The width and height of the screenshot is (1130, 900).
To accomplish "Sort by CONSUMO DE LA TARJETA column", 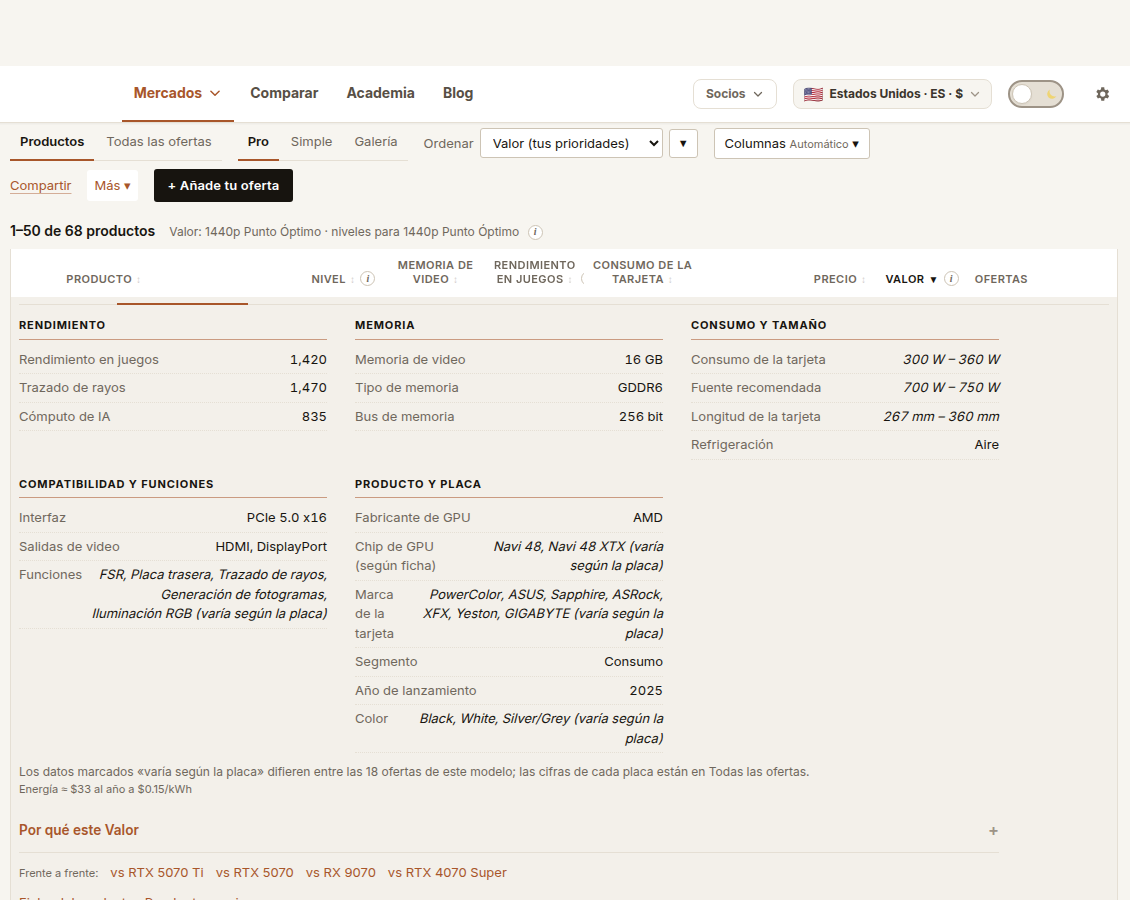I will pos(641,272).
